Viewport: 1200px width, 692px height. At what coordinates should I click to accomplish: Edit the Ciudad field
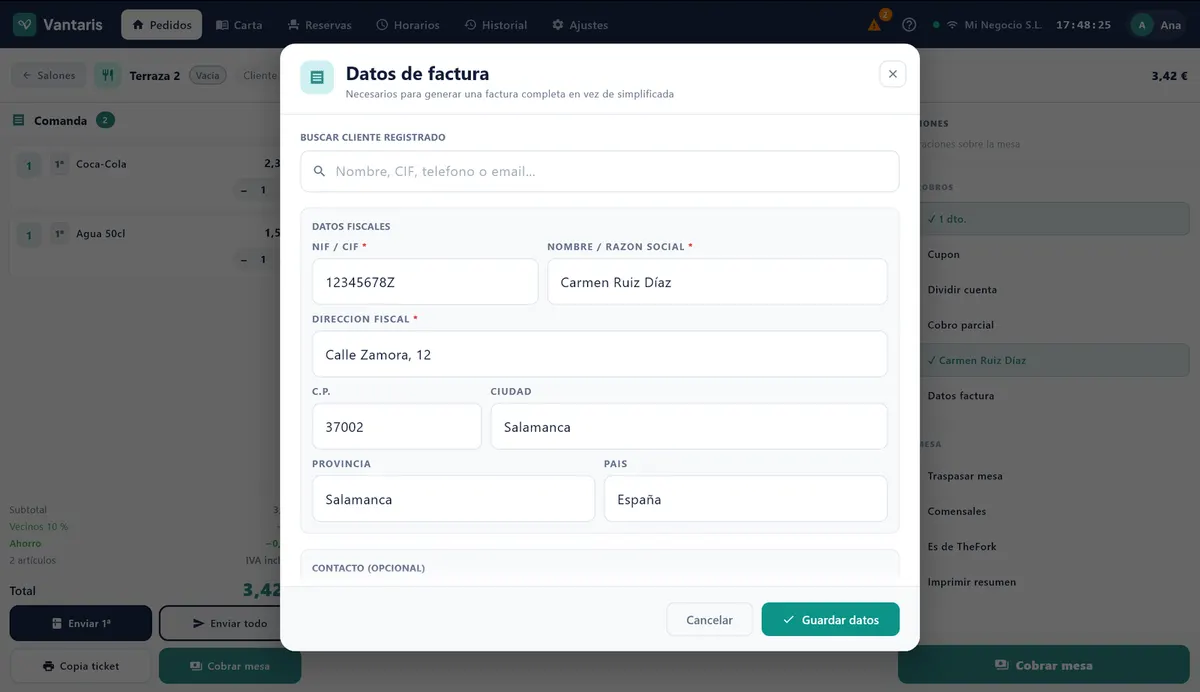pyautogui.click(x=689, y=426)
